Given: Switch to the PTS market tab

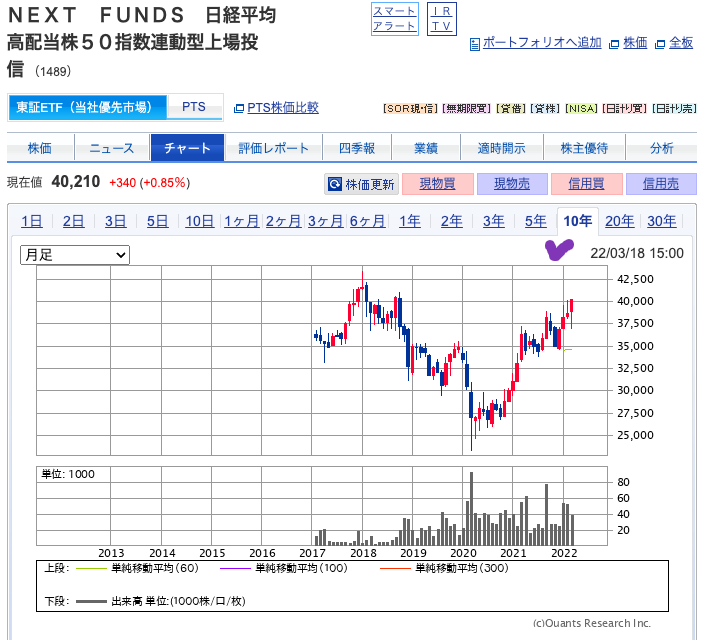Looking at the screenshot, I should (194, 107).
